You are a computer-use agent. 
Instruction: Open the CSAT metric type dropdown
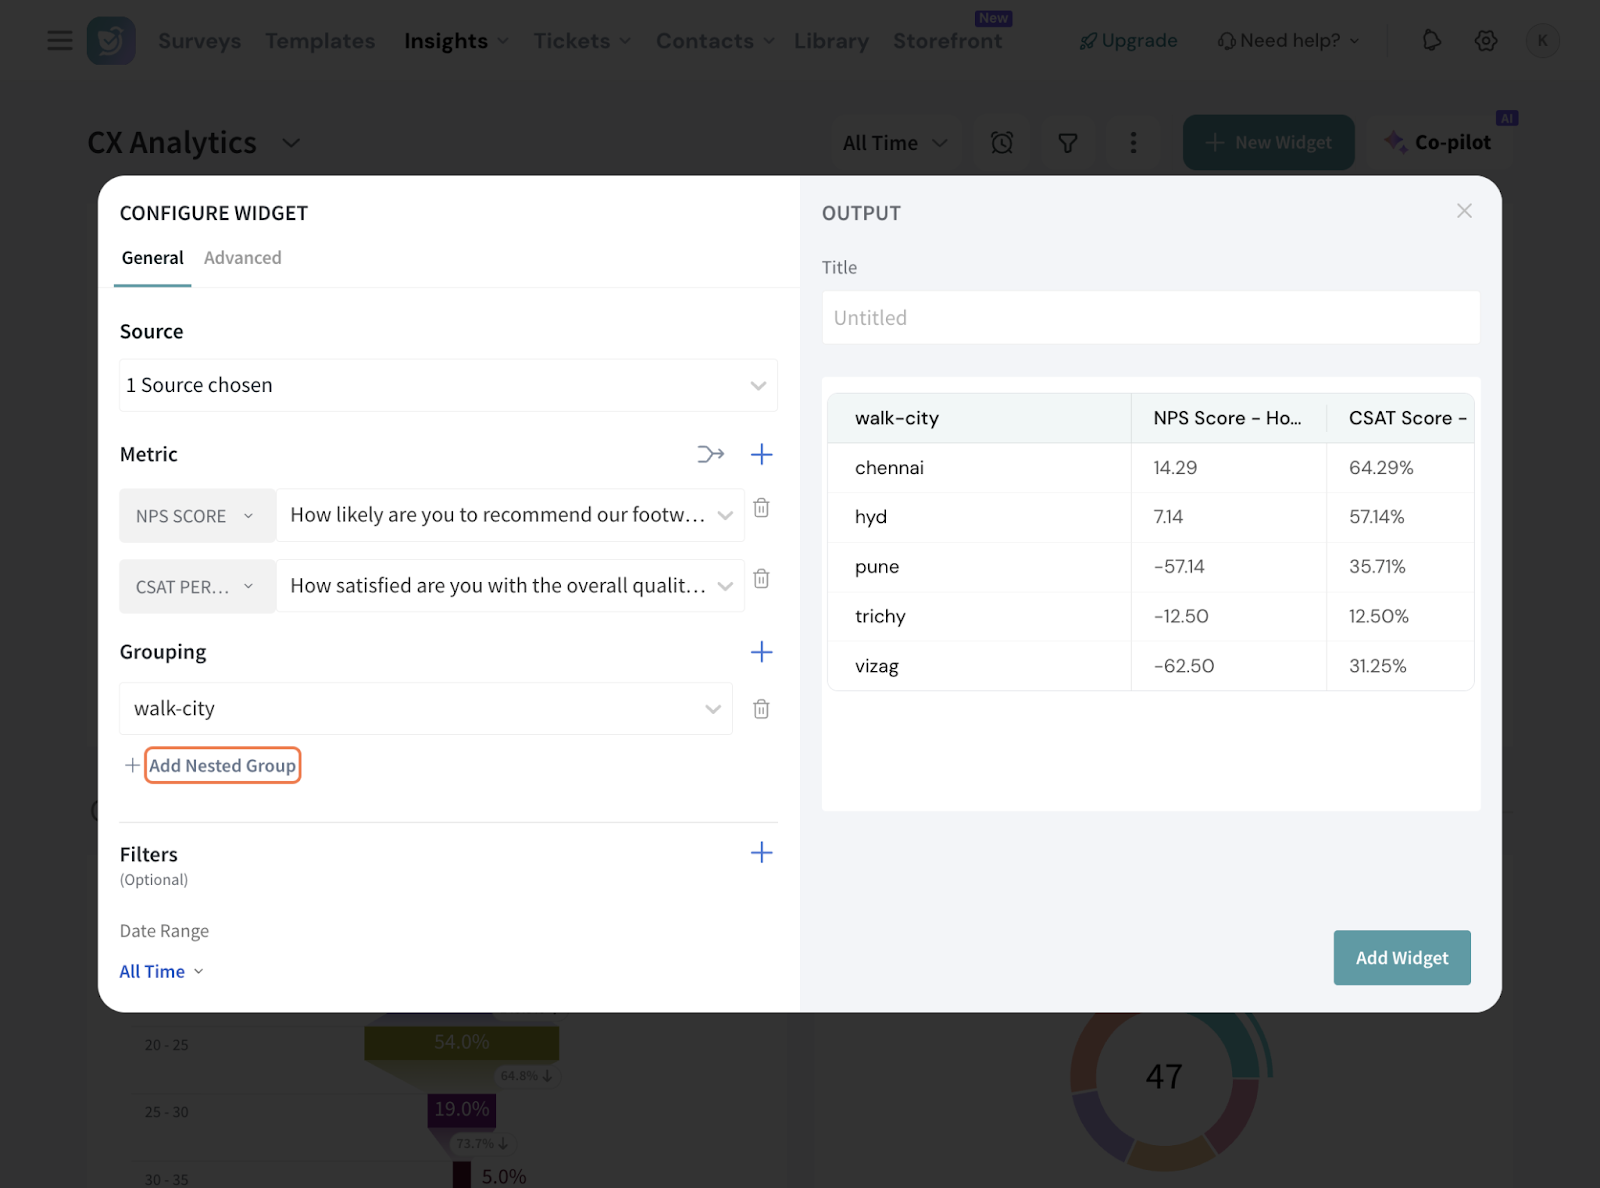coord(196,587)
